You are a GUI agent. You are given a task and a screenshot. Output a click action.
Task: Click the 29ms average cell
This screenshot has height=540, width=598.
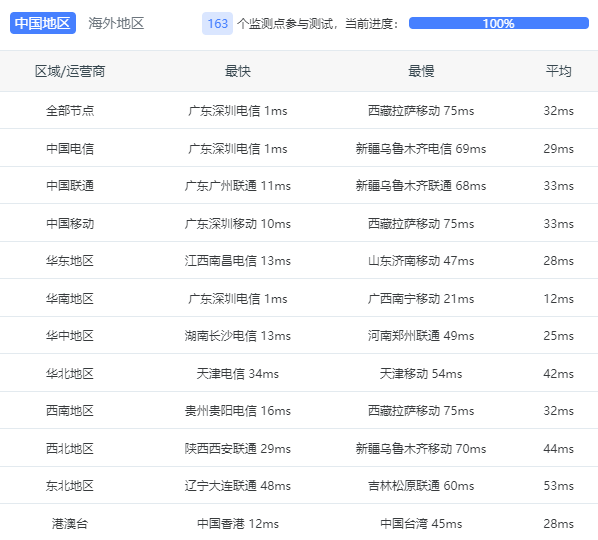[x=558, y=148]
